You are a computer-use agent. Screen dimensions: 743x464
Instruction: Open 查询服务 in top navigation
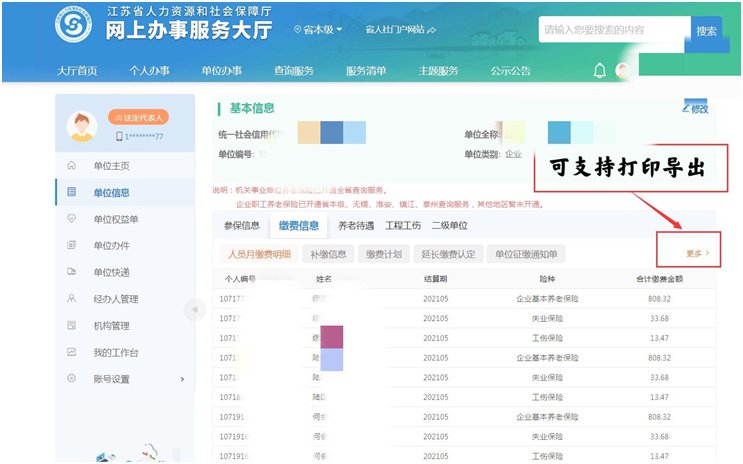tap(293, 71)
